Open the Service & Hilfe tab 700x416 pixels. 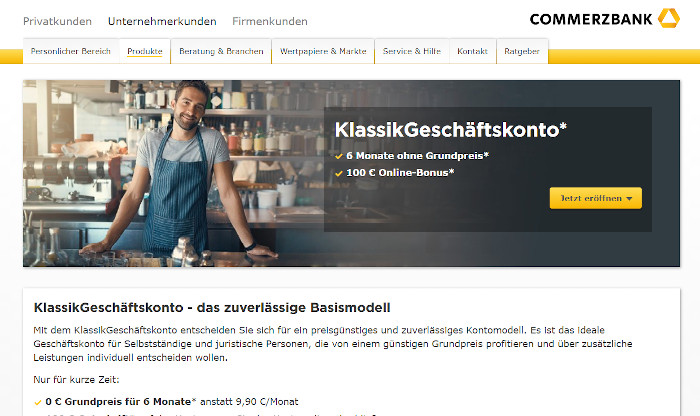(x=412, y=51)
